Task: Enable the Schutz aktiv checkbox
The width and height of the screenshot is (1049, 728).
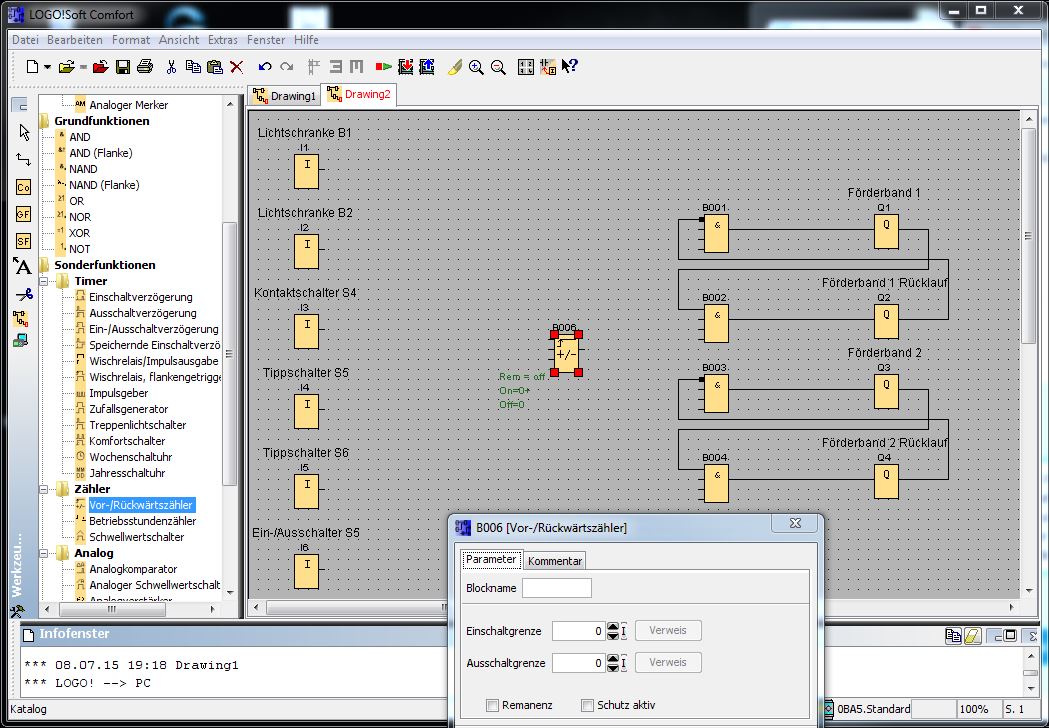Action: 587,705
